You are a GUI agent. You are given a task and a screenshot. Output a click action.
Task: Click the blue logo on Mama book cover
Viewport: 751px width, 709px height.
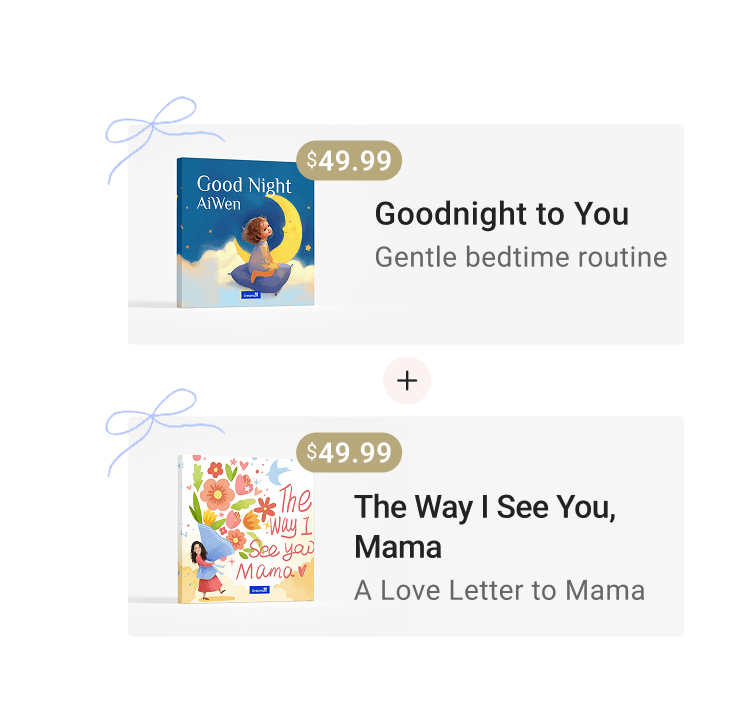260,590
